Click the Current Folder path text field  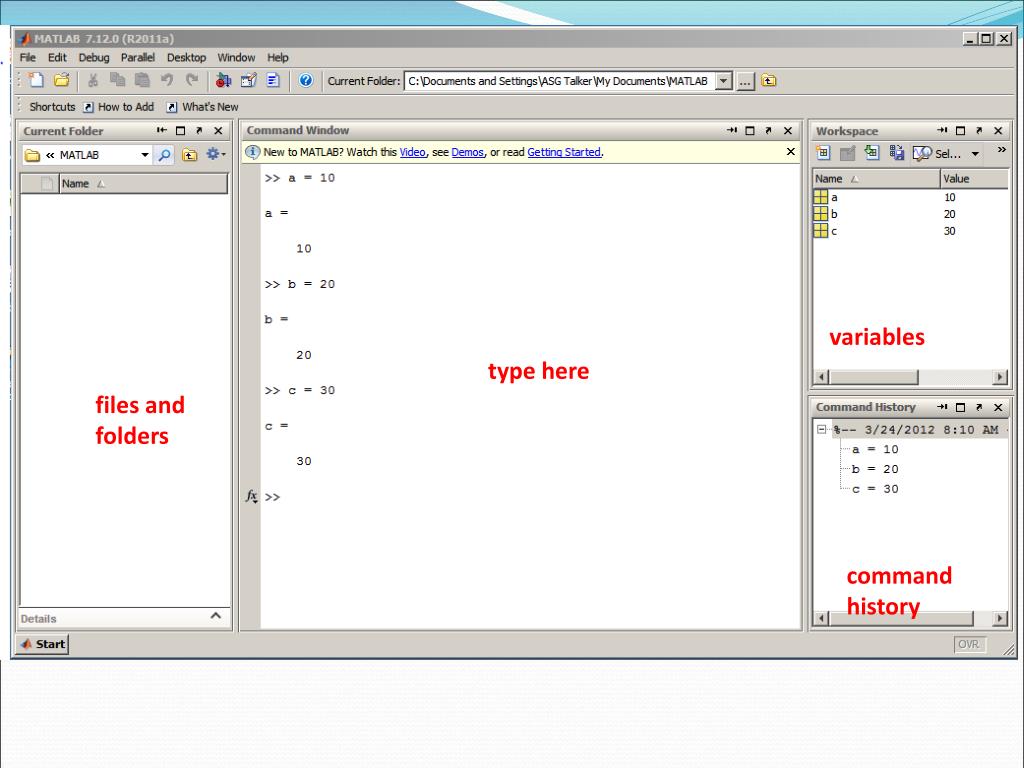point(560,81)
